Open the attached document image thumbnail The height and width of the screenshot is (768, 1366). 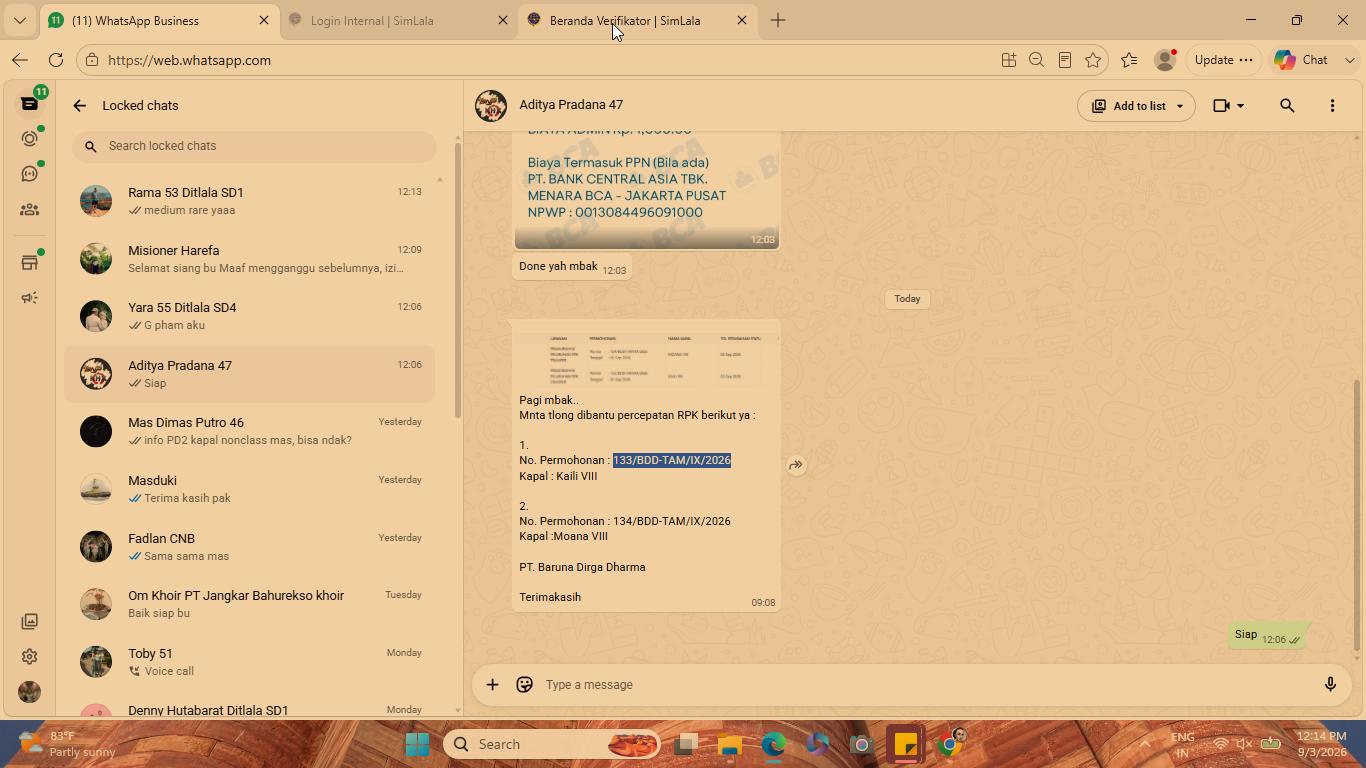pos(646,358)
